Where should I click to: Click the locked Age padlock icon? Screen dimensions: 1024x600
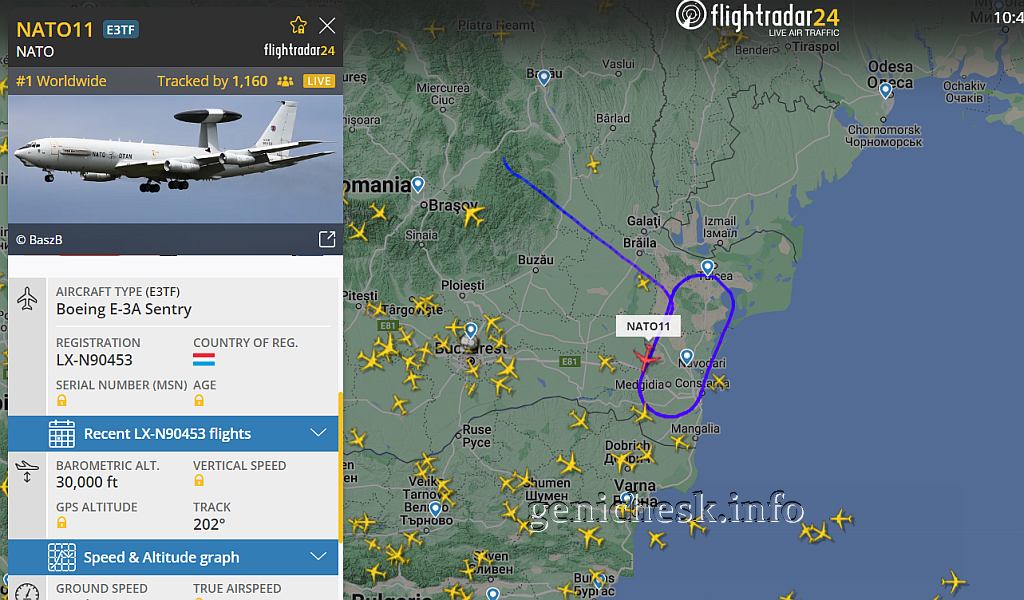[x=199, y=400]
